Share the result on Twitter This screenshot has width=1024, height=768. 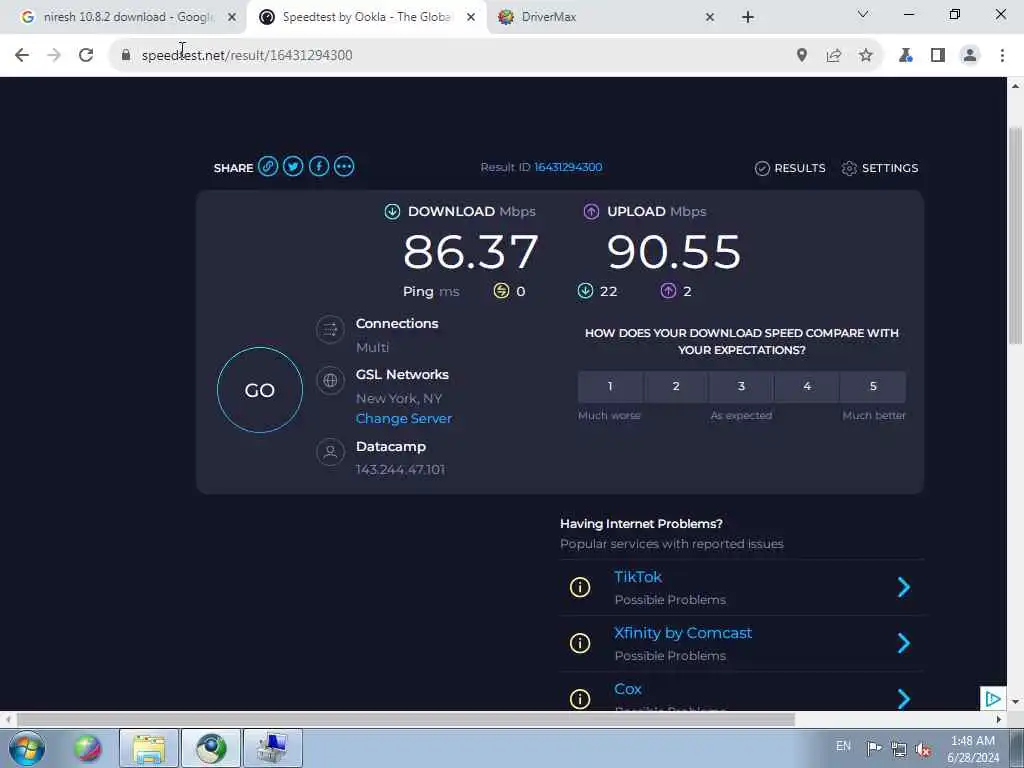[293, 167]
